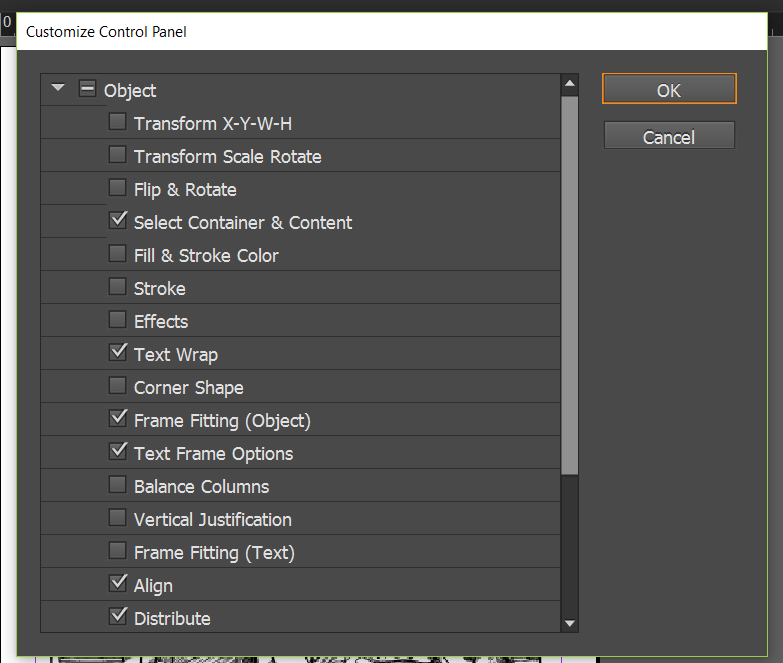Check Vertical Justification option

[x=117, y=518]
